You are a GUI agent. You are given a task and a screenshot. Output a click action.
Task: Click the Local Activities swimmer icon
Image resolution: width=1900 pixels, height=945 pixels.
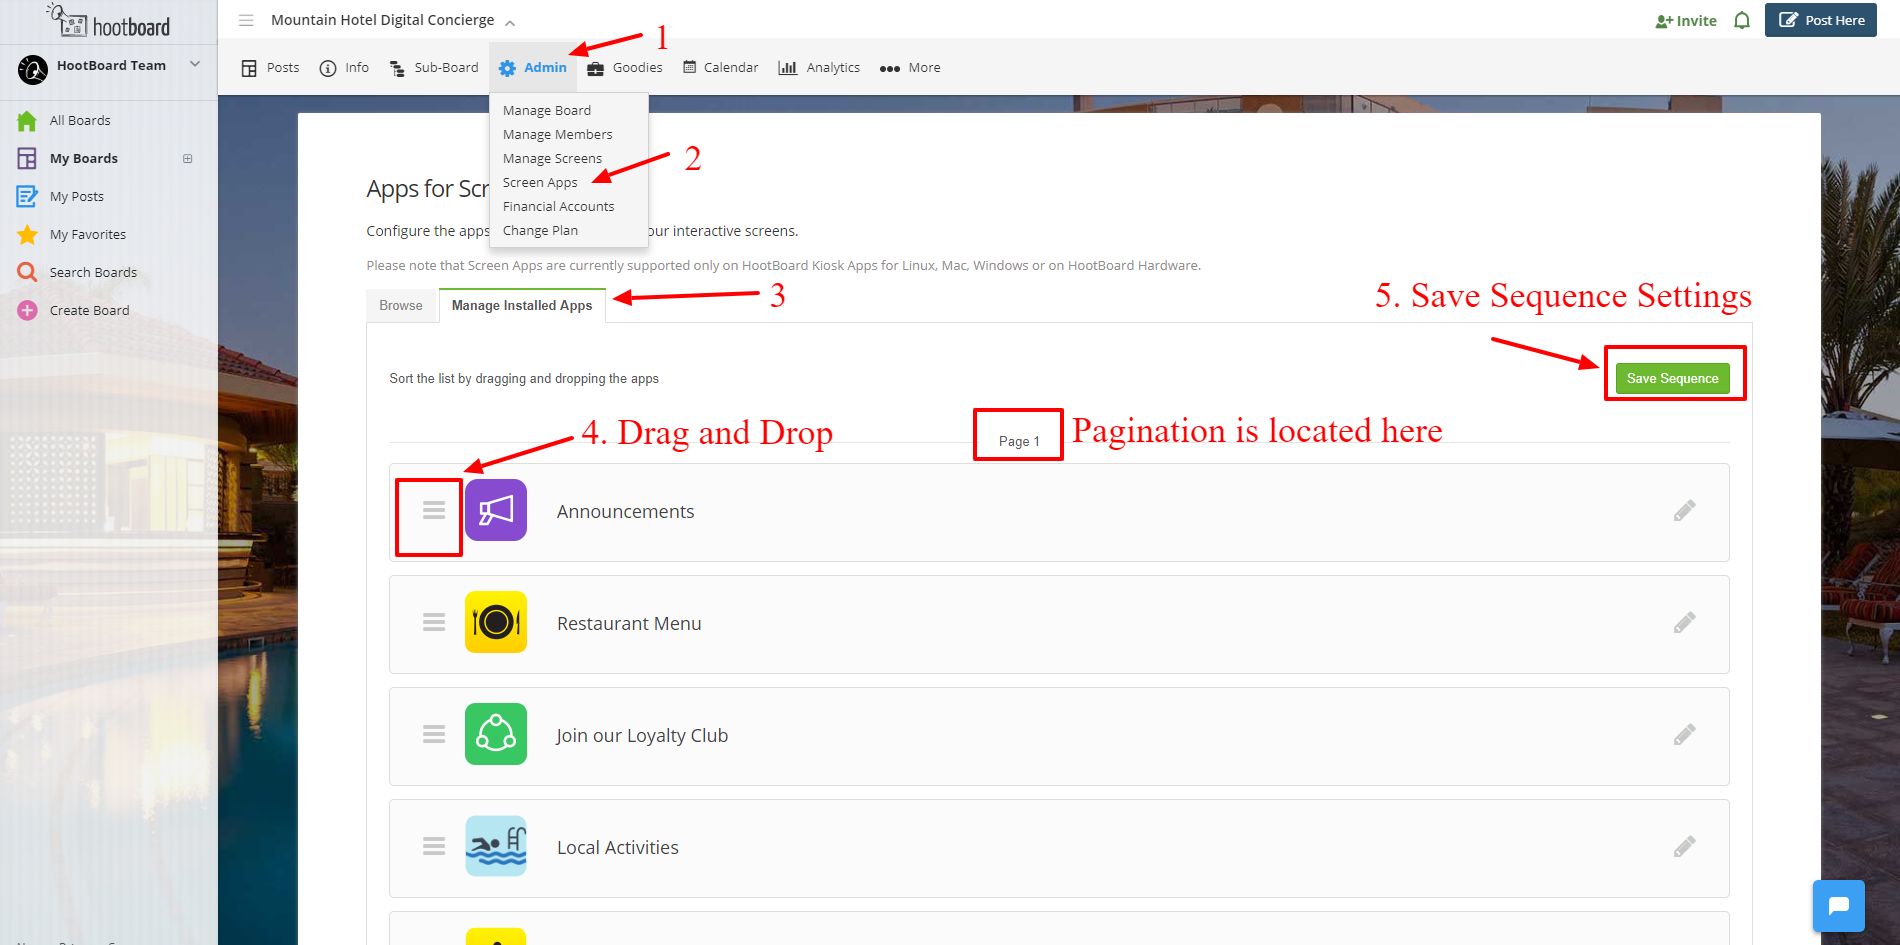pyautogui.click(x=495, y=847)
